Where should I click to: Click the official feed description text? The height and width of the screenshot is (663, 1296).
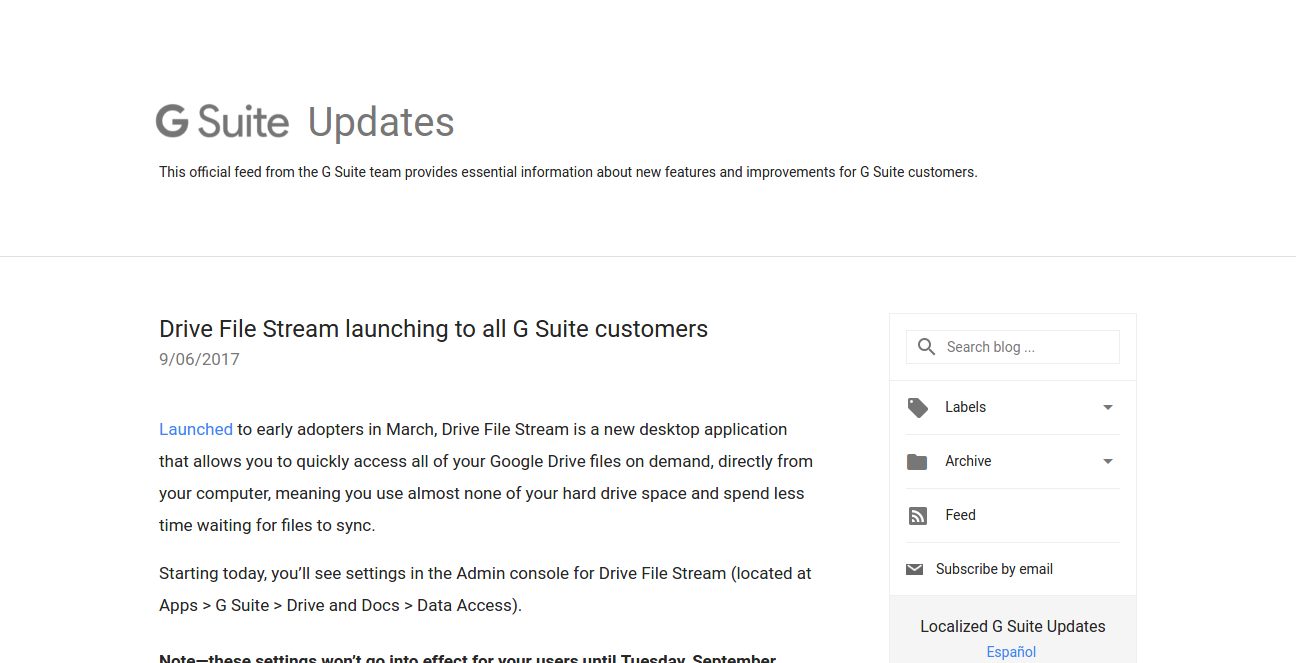568,172
